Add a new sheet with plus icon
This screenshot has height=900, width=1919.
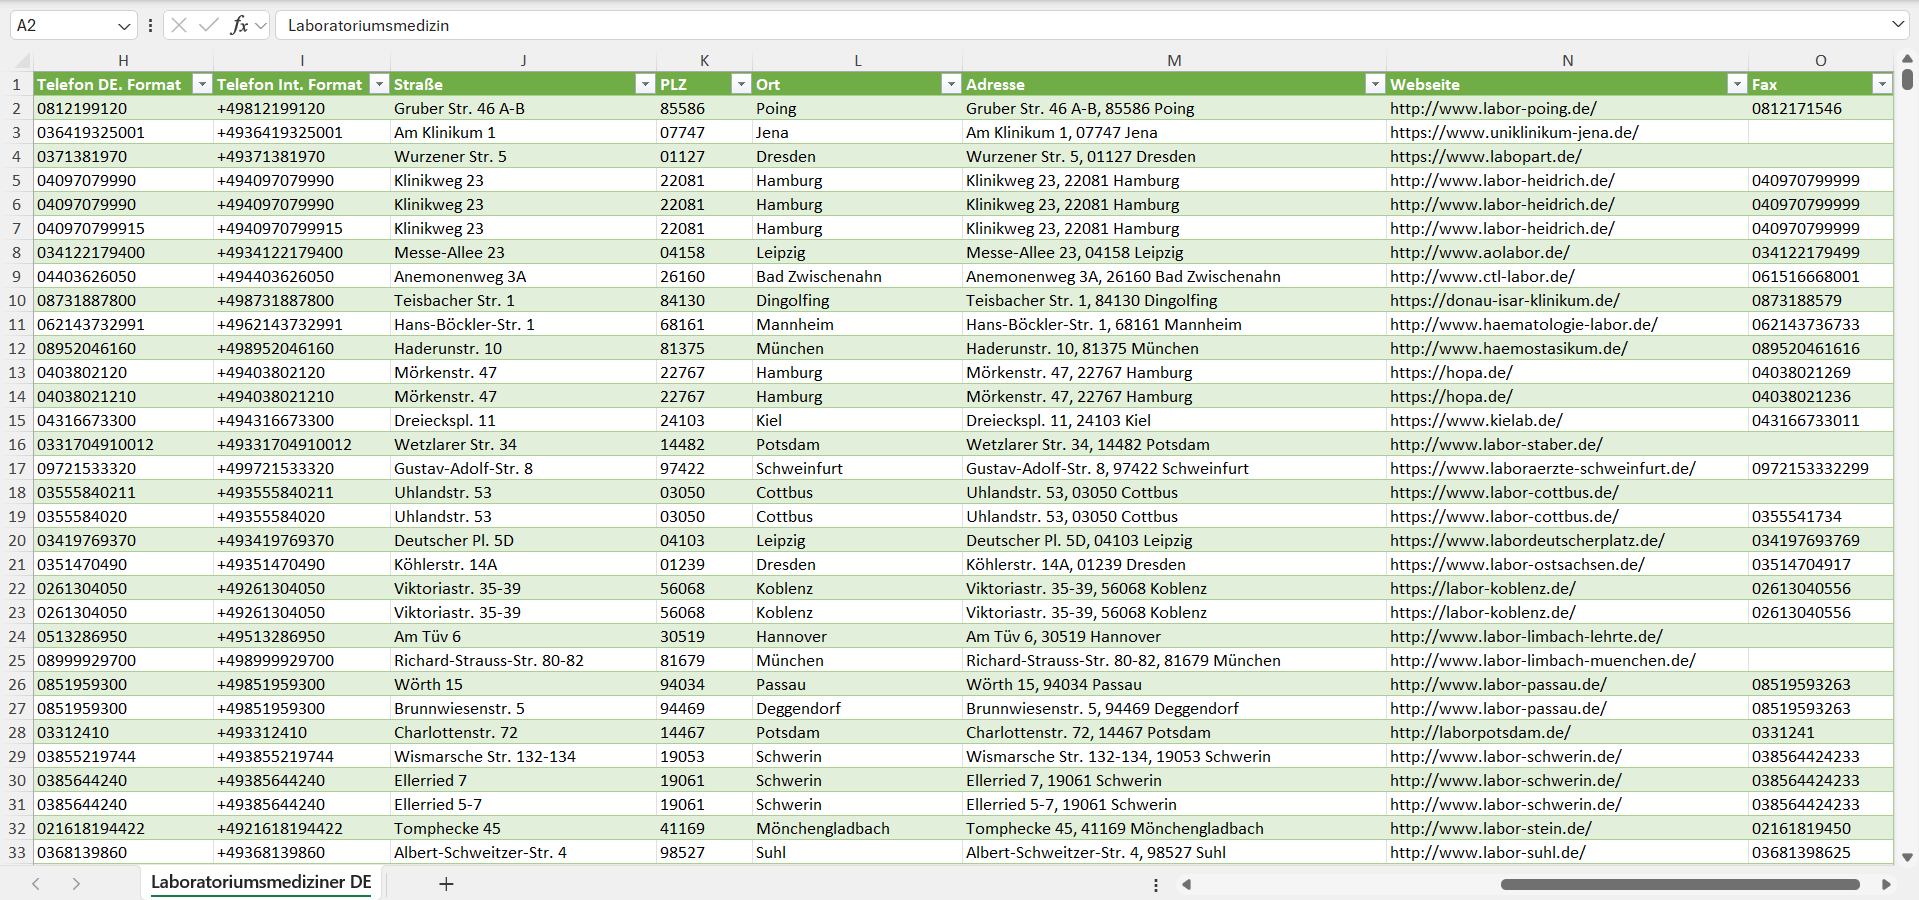(446, 884)
